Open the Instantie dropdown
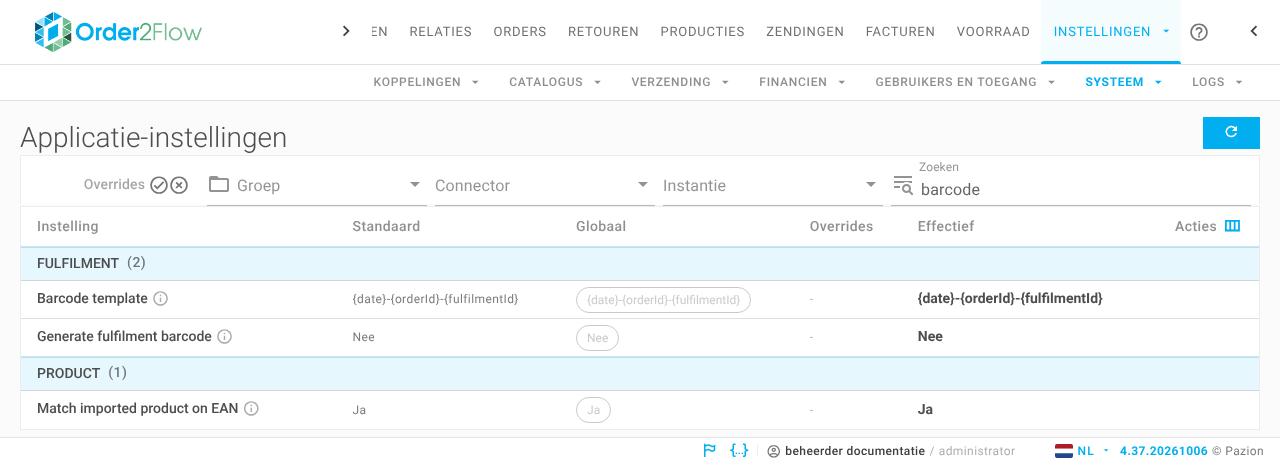The width and height of the screenshot is (1280, 460). click(771, 186)
